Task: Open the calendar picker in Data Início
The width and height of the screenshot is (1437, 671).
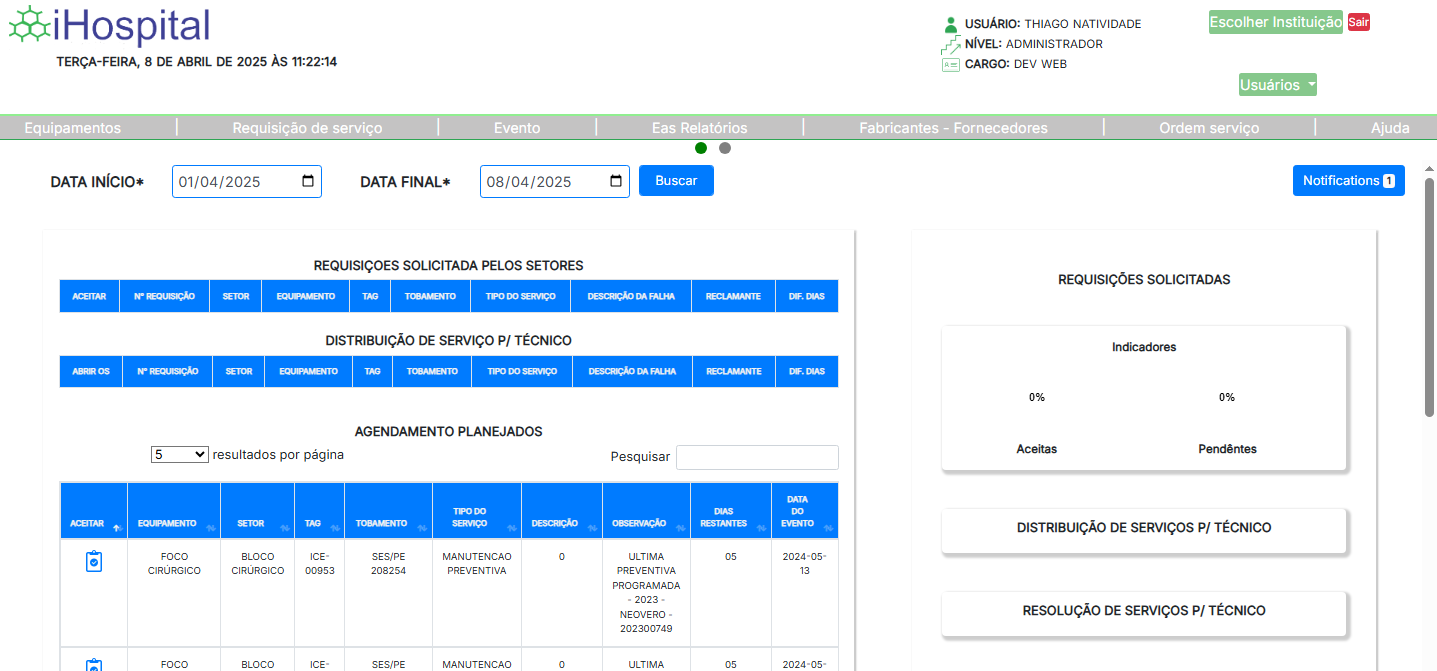Action: click(x=308, y=181)
